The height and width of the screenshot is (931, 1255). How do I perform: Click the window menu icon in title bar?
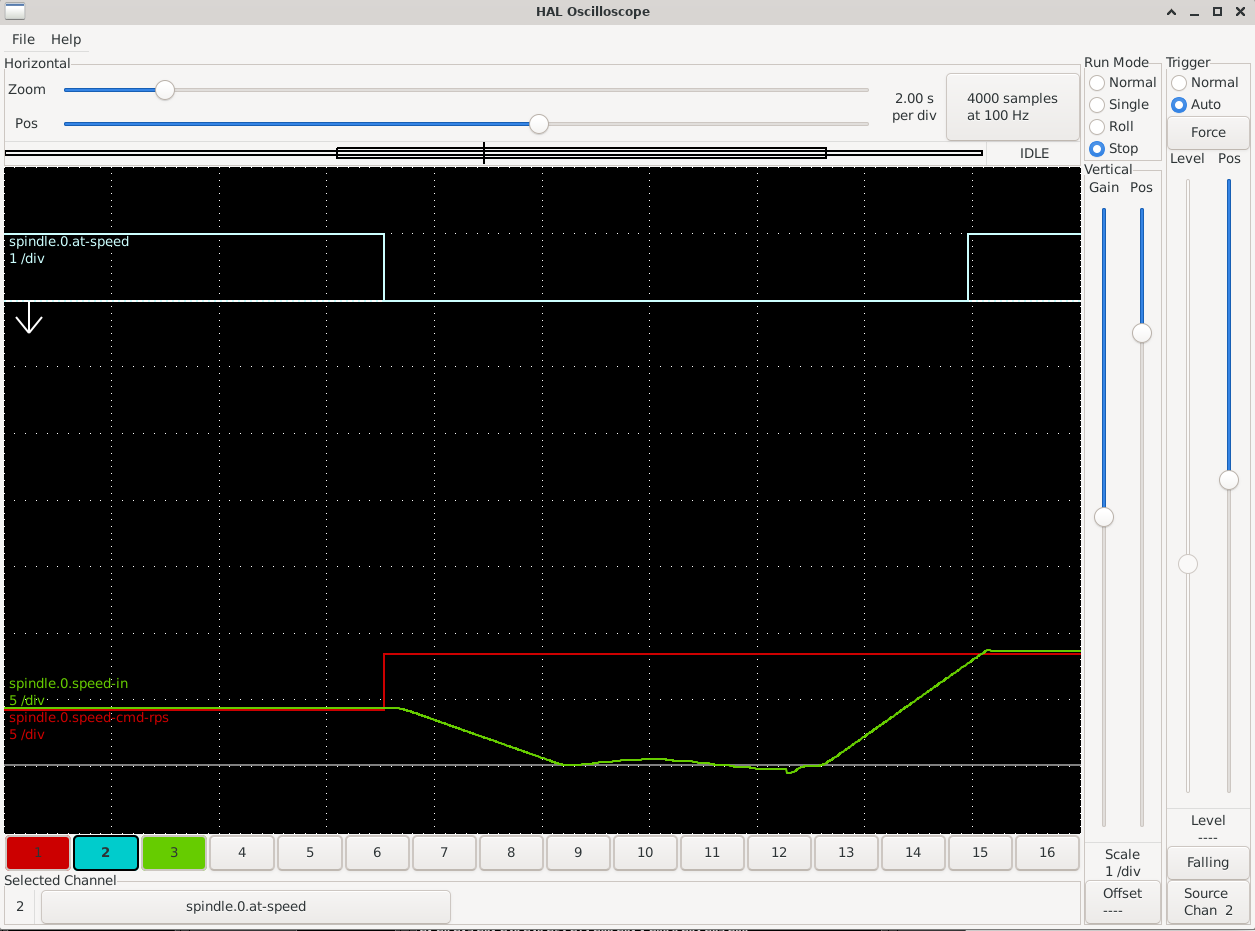(15, 11)
